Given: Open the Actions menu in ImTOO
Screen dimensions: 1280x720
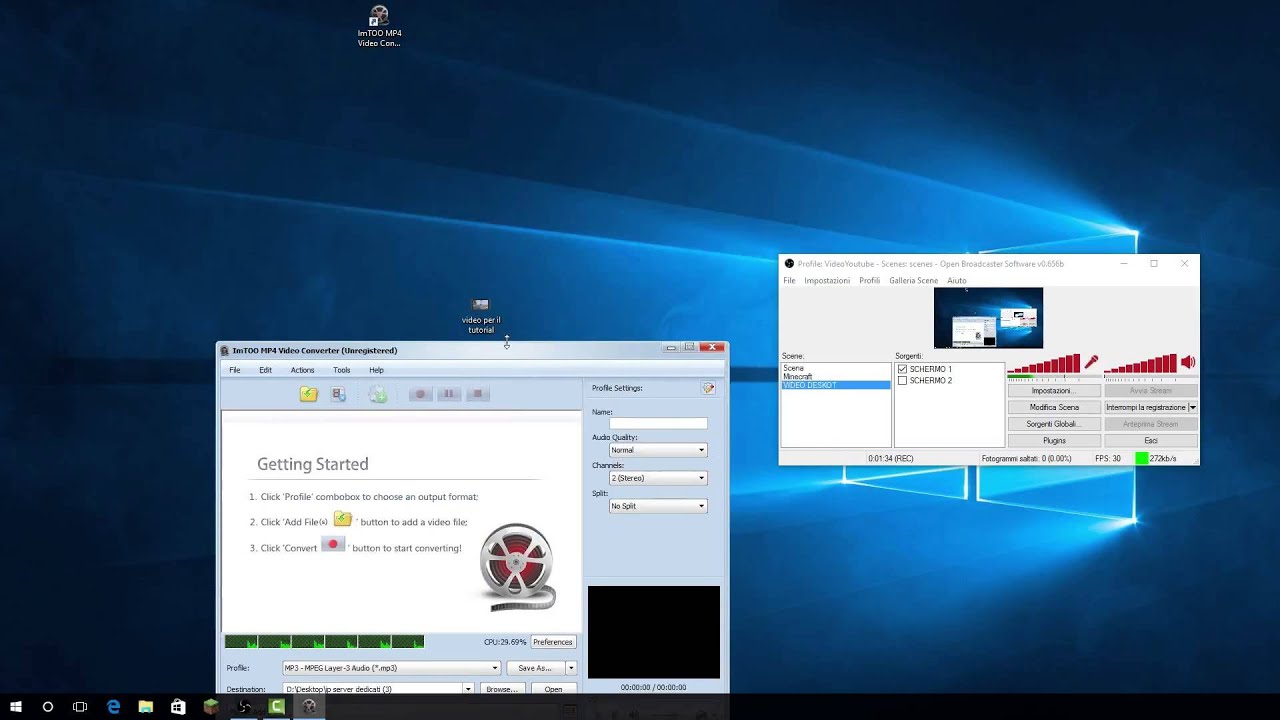Looking at the screenshot, I should [x=302, y=370].
